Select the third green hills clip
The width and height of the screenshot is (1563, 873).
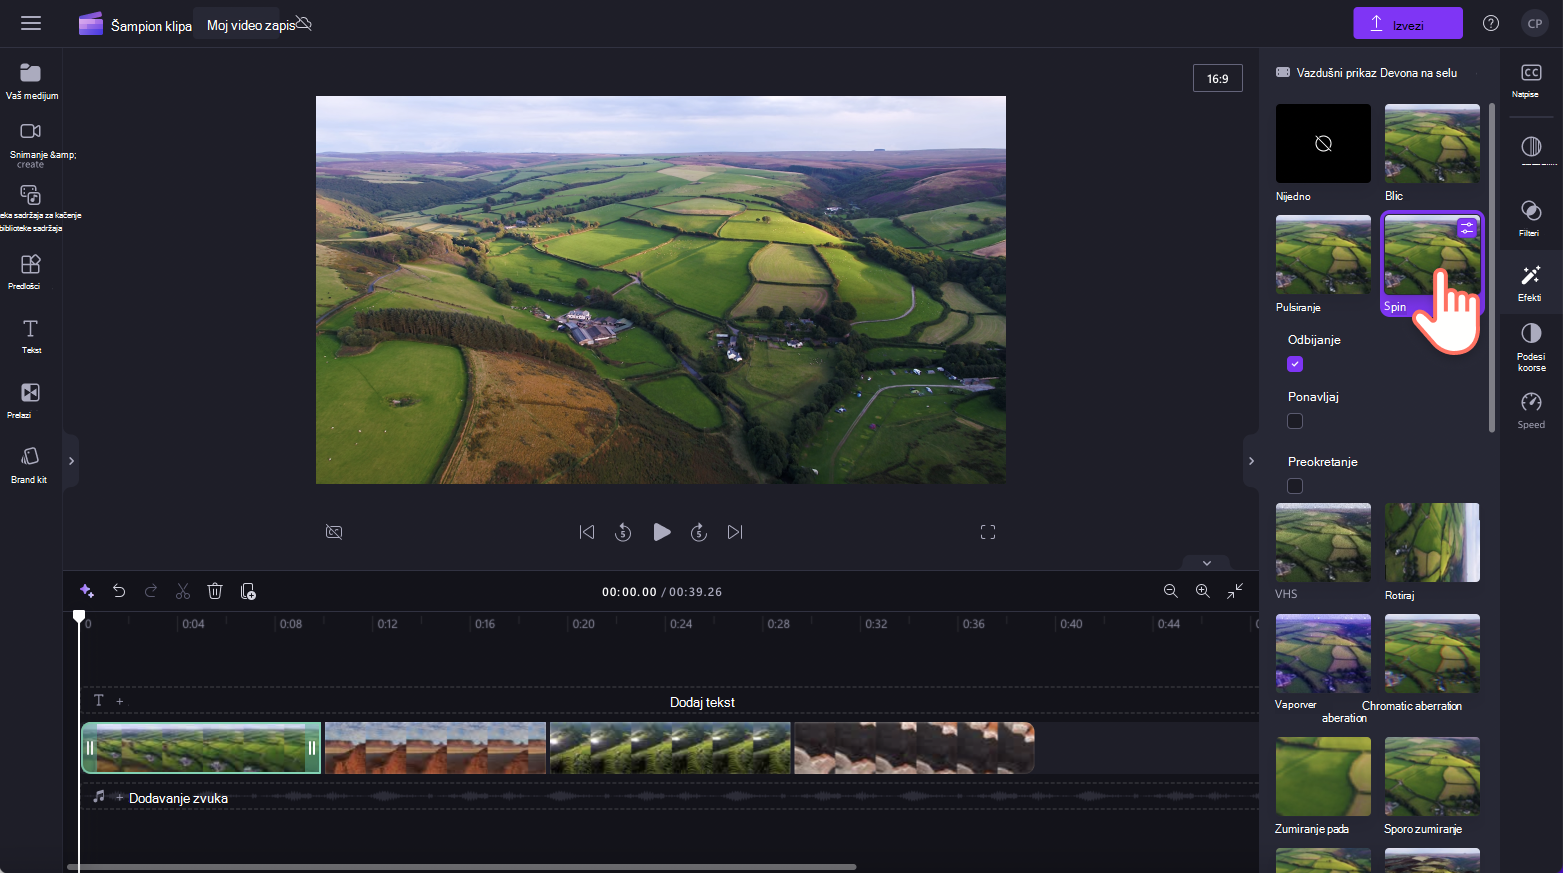(x=670, y=748)
